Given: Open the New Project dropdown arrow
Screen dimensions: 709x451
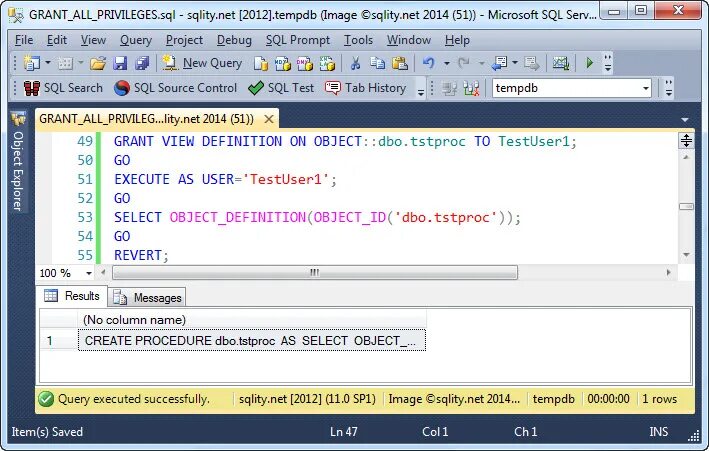Looking at the screenshot, I should tap(48, 63).
